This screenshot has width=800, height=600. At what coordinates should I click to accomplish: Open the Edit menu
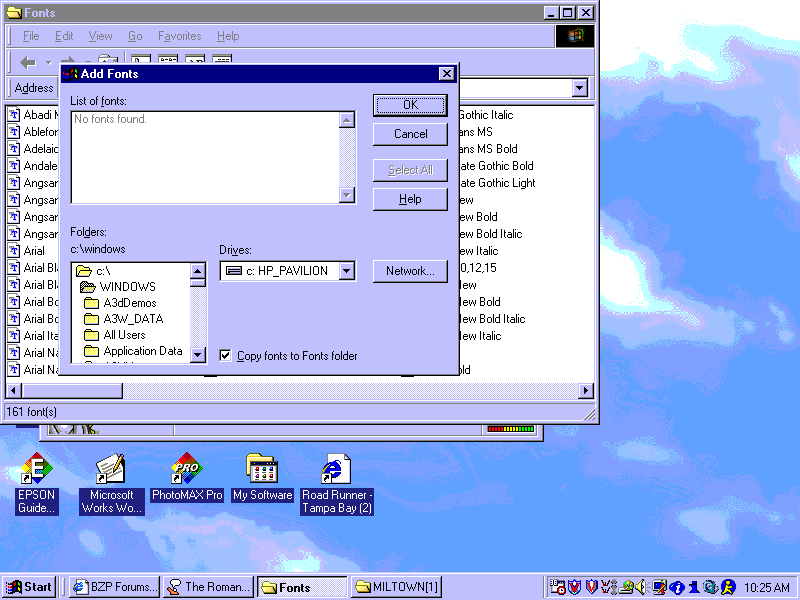tap(64, 36)
